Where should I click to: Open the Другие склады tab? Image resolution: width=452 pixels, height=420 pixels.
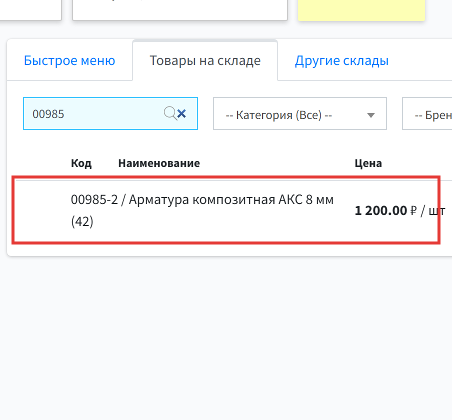click(x=342, y=61)
